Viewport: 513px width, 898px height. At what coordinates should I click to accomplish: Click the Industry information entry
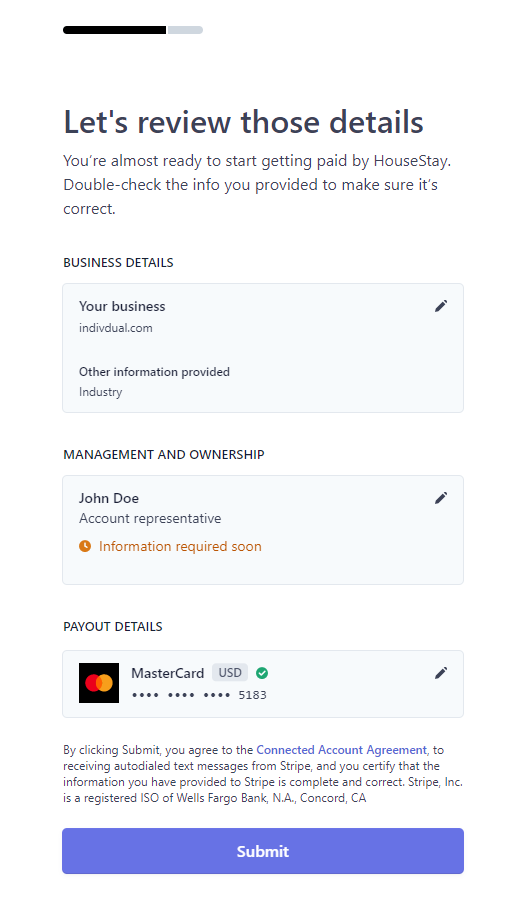pyautogui.click(x=100, y=392)
